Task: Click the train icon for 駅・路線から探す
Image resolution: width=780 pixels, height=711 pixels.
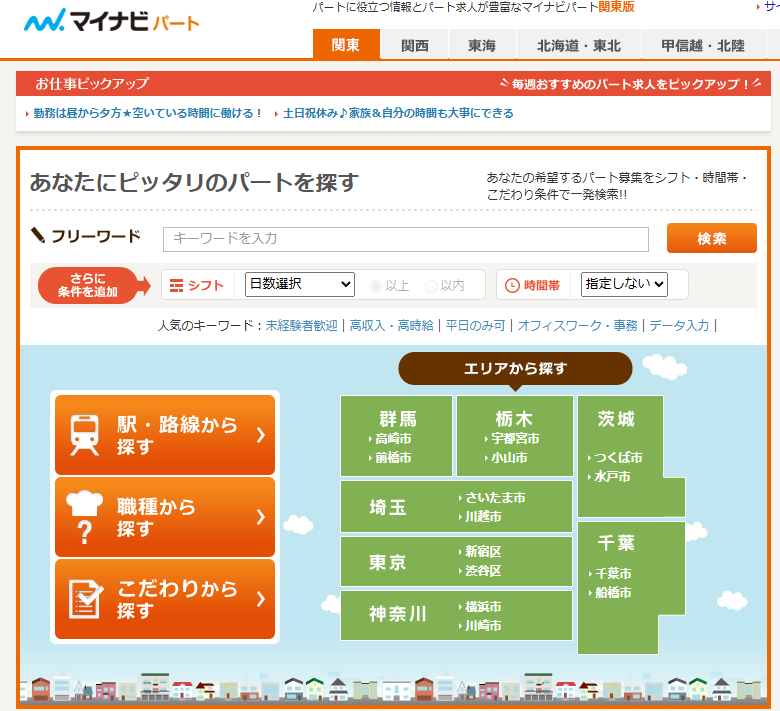Action: pos(84,435)
